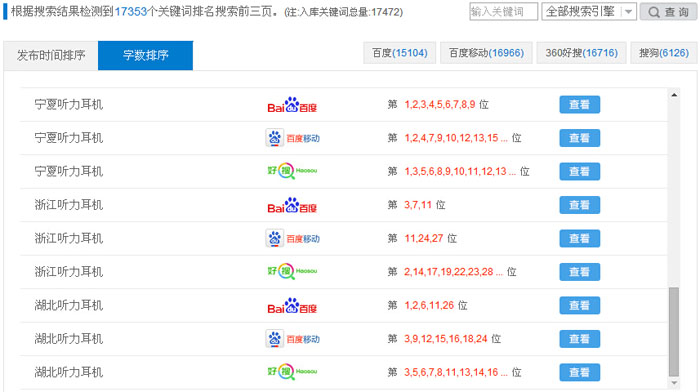Click ranking text 1,2,3,4,5,6,7,8,9
700x392 pixels.
440,104
